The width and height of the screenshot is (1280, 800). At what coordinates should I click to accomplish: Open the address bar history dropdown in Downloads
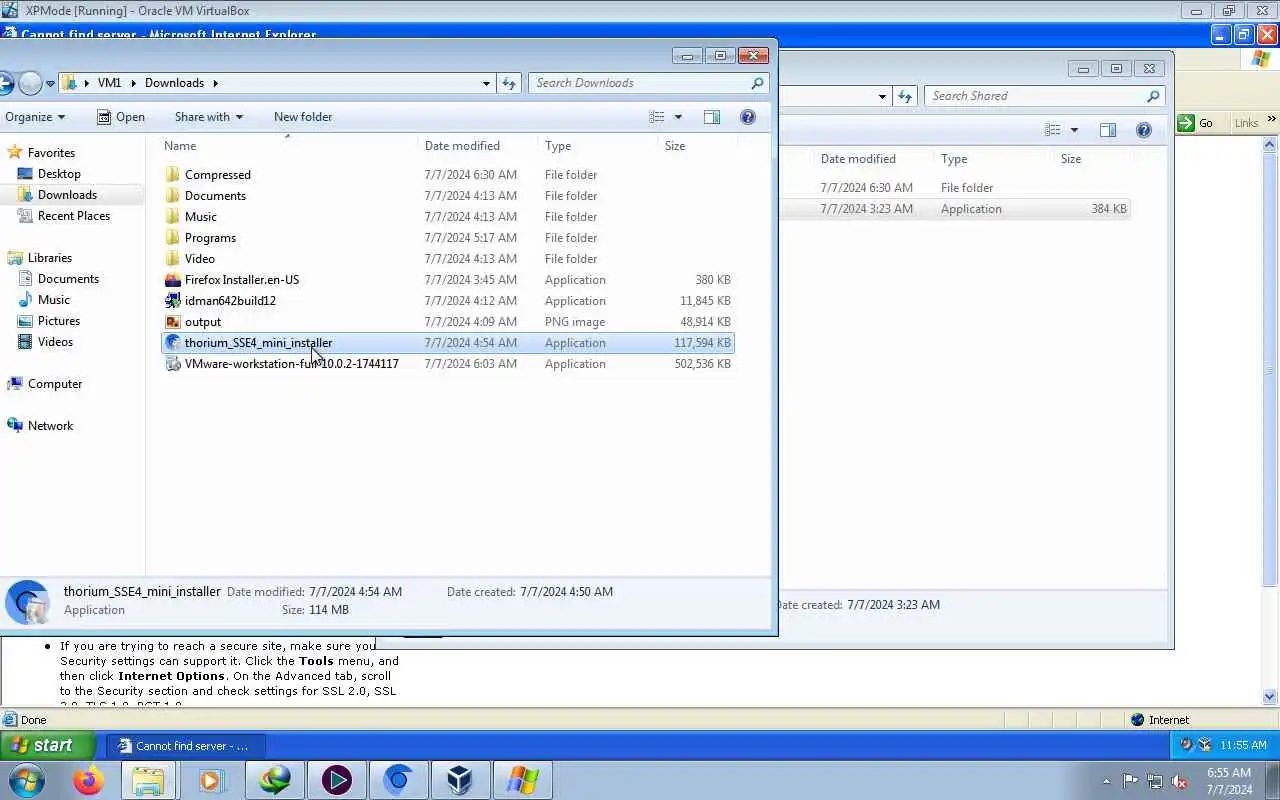coord(487,83)
